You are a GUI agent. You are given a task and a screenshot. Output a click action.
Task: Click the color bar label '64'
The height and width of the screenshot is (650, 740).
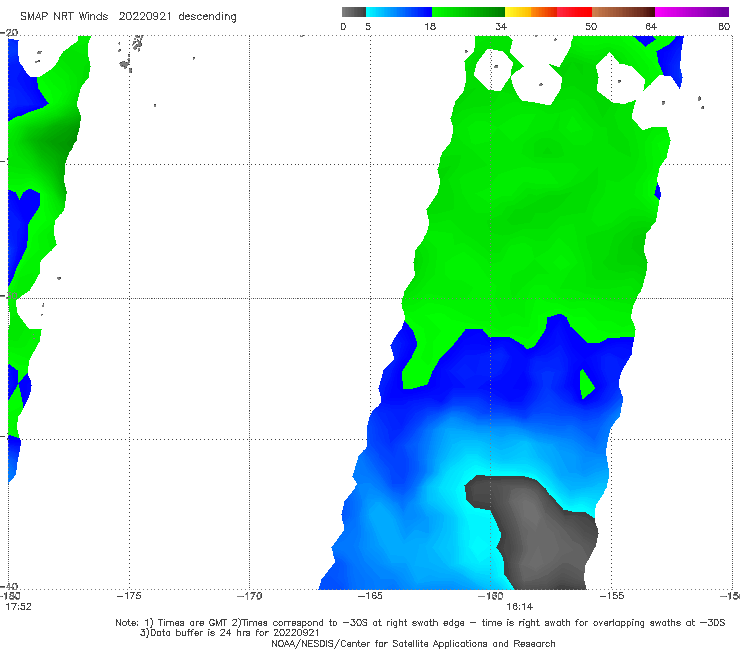point(651,26)
